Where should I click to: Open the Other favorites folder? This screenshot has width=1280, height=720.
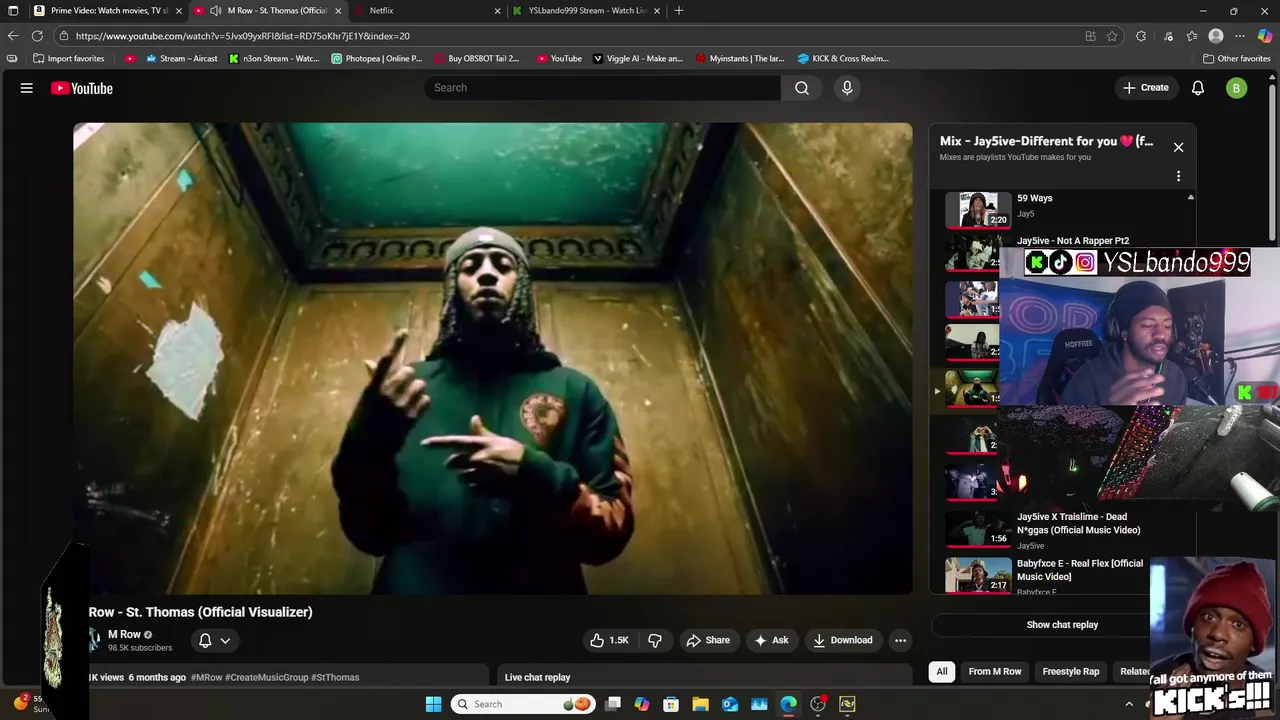(x=1237, y=58)
